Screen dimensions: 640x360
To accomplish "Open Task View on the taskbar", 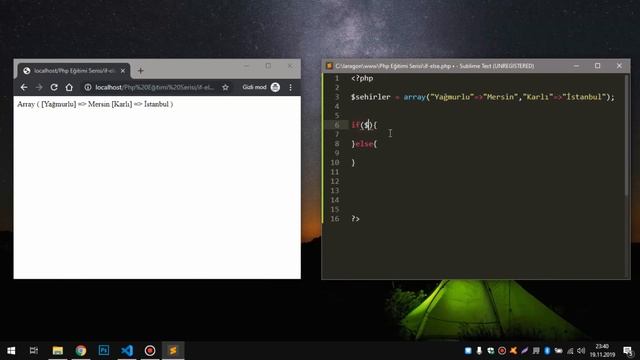I will pyautogui.click(x=34, y=351).
